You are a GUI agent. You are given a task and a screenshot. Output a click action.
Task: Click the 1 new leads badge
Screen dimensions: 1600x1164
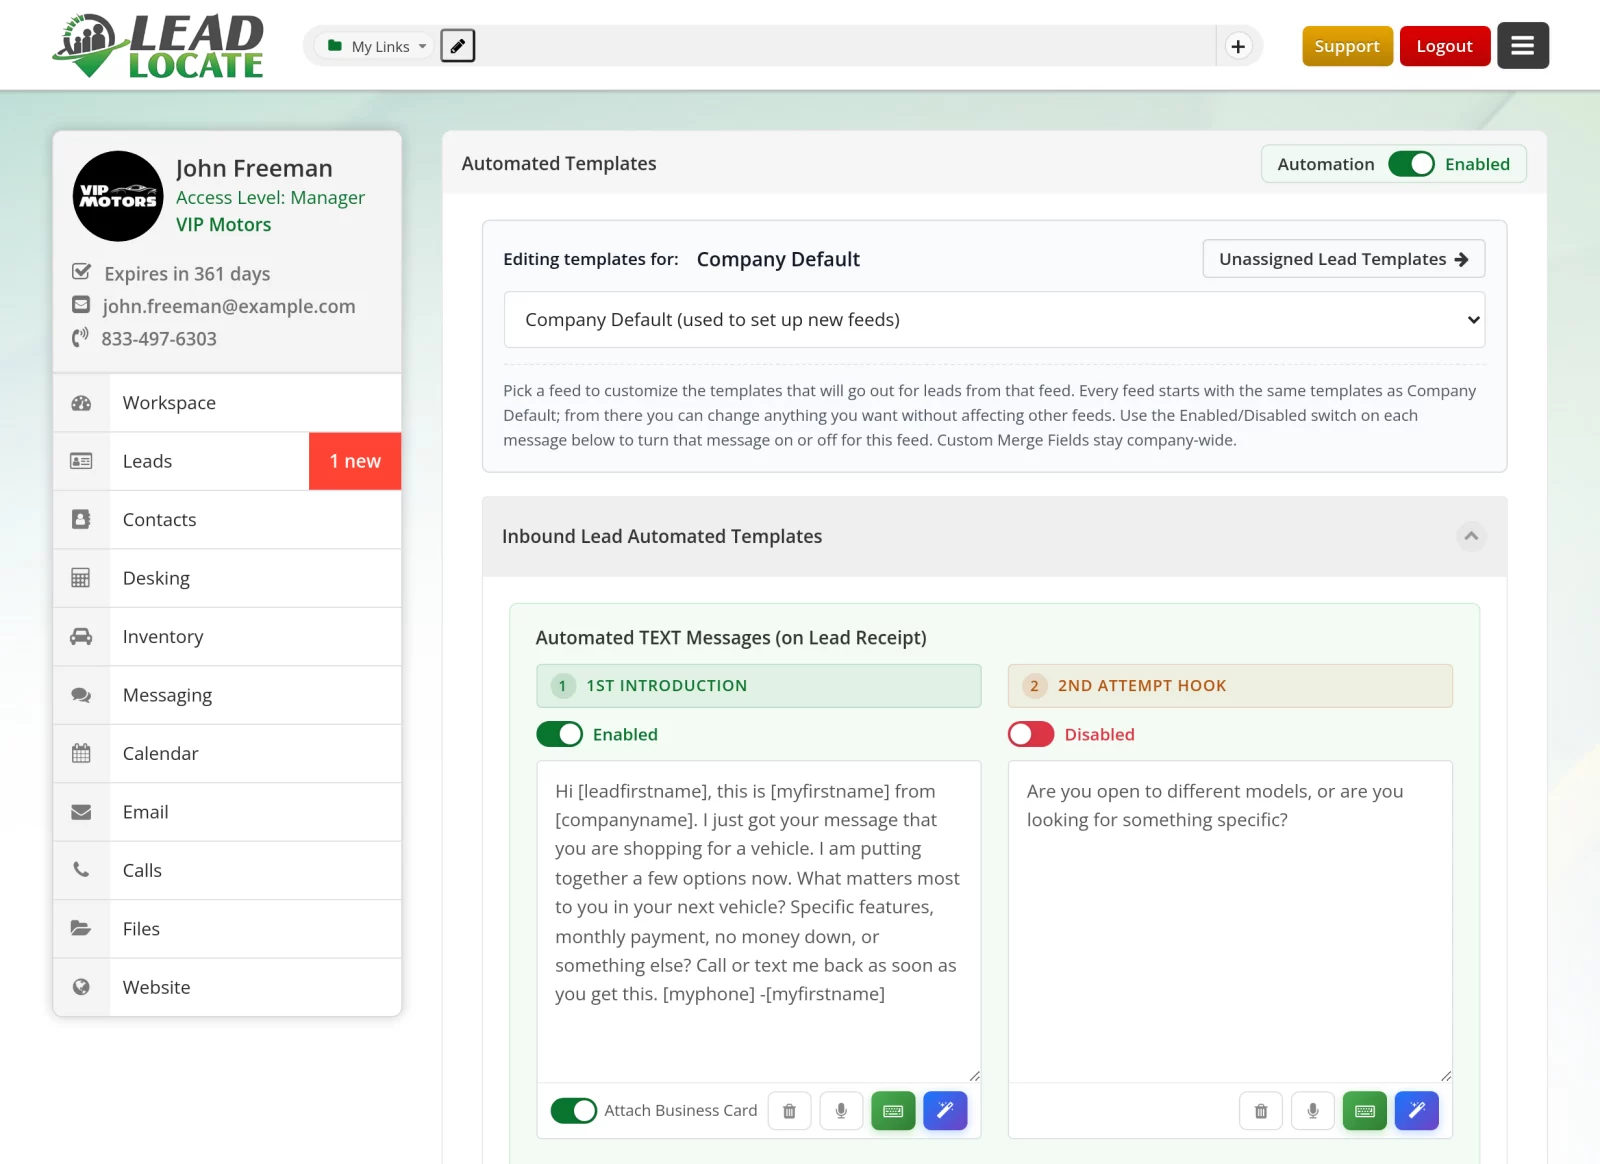355,462
